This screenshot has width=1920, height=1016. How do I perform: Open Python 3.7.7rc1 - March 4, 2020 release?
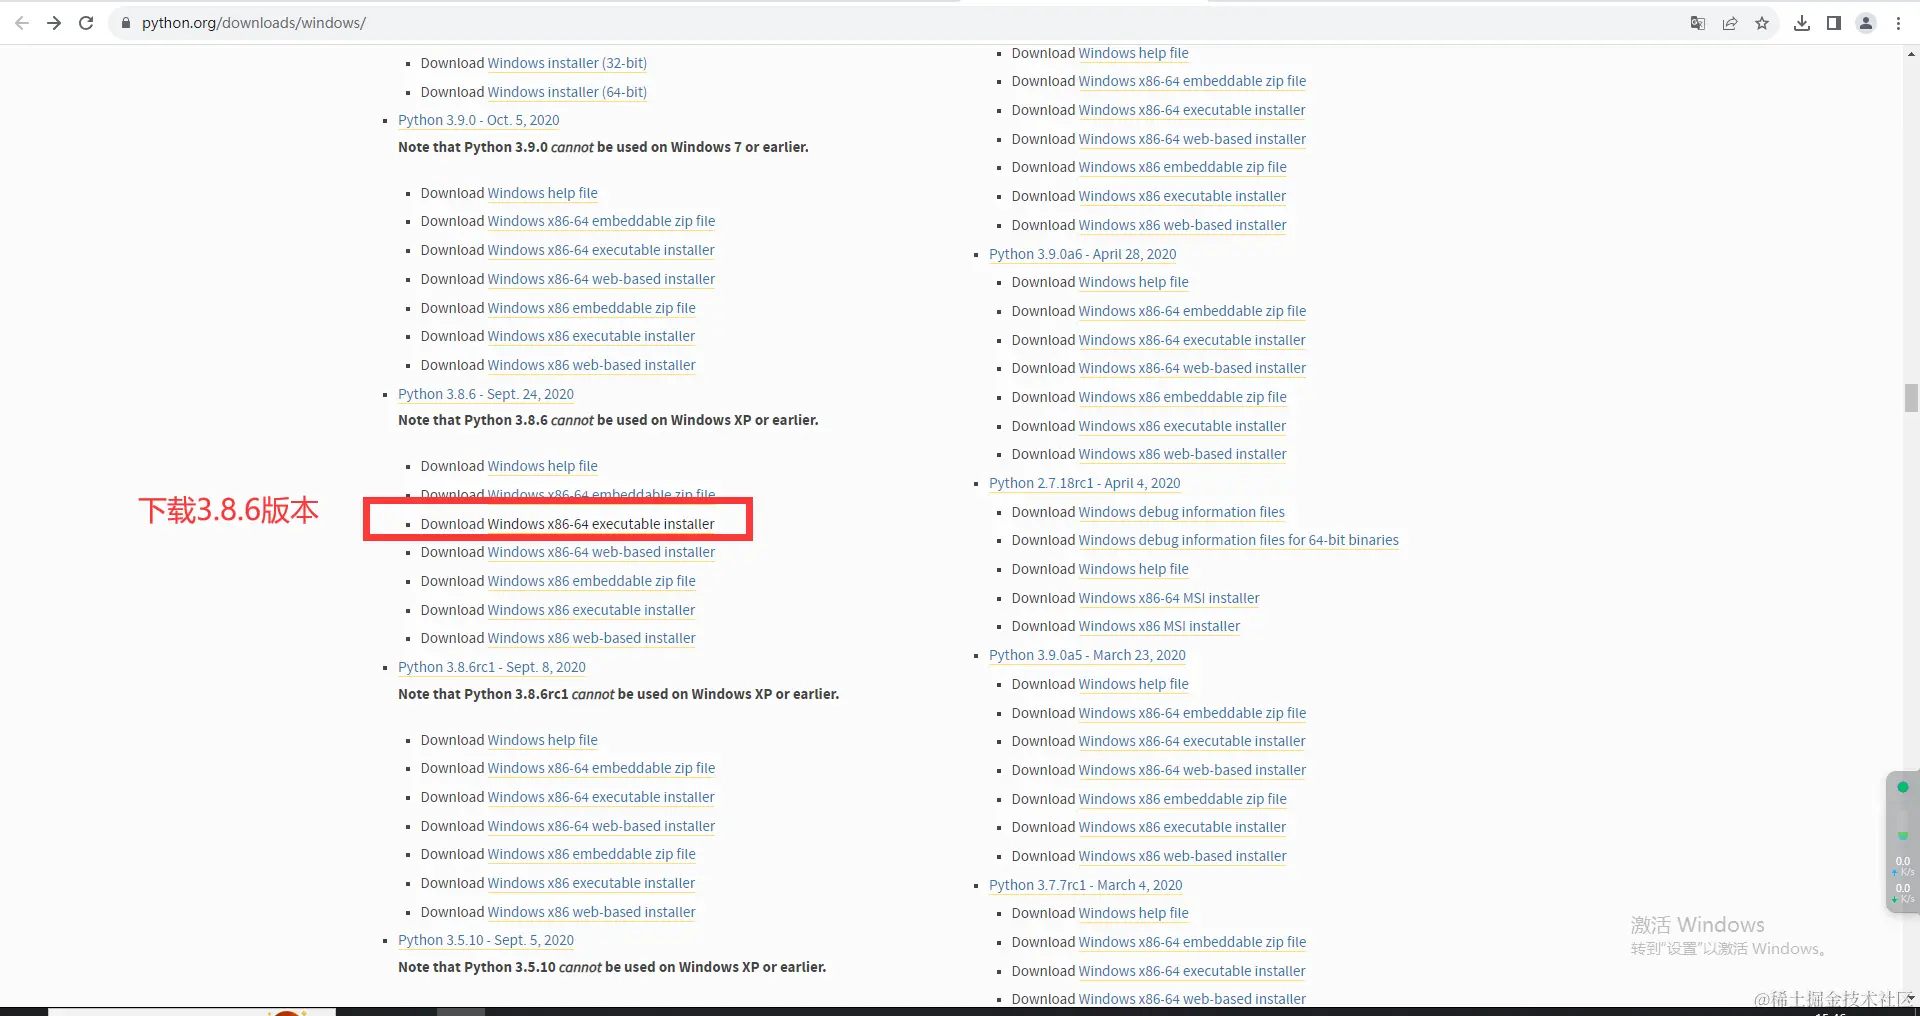click(x=1086, y=885)
